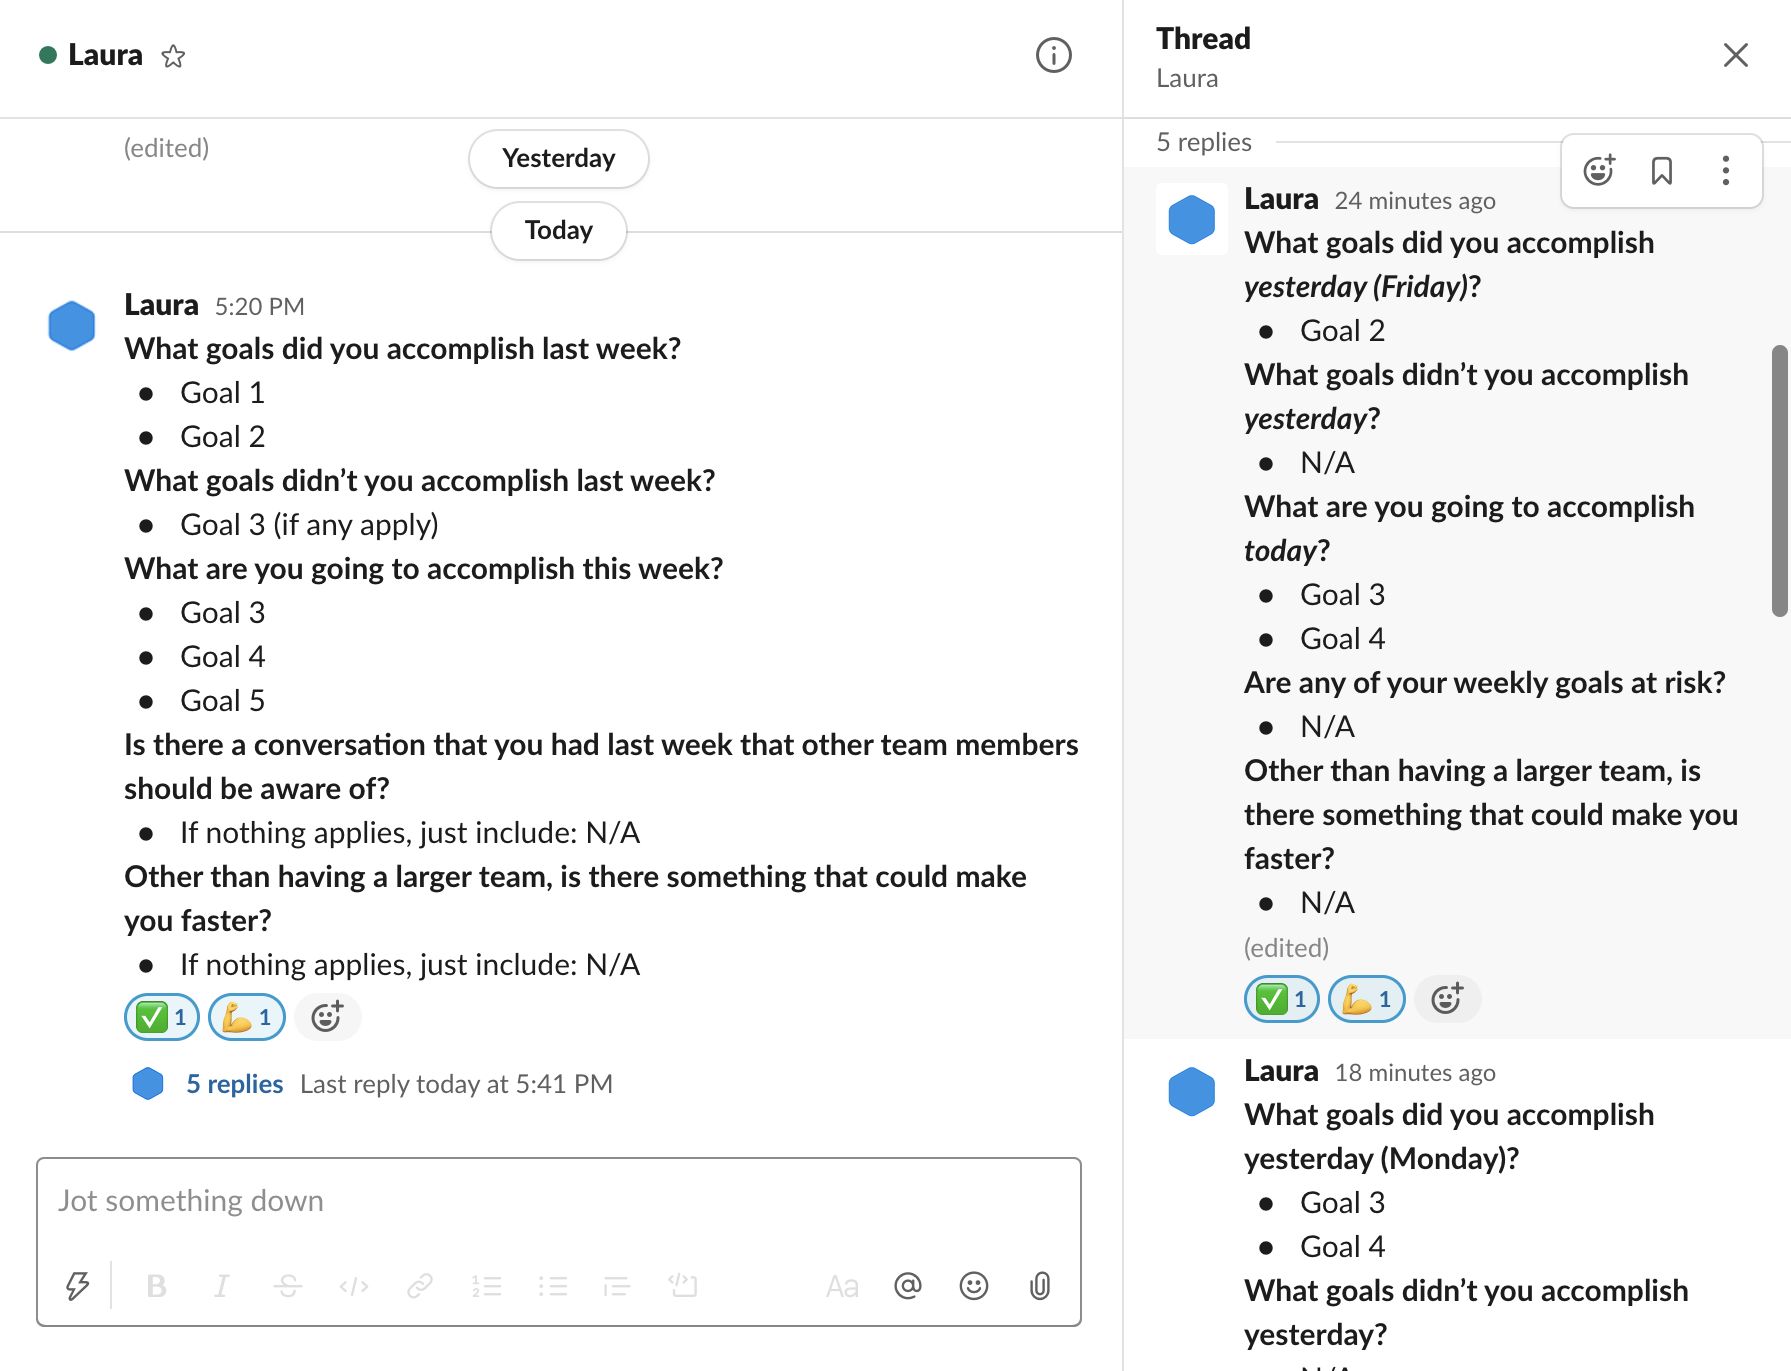Open the 5 replies thread link
1791x1371 pixels.
[x=234, y=1084]
